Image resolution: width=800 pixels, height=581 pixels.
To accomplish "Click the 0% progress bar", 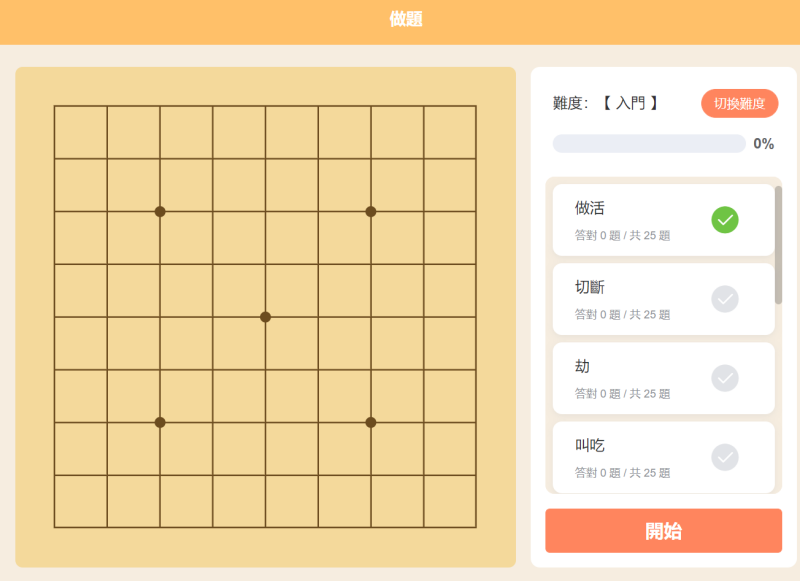I will tap(649, 144).
